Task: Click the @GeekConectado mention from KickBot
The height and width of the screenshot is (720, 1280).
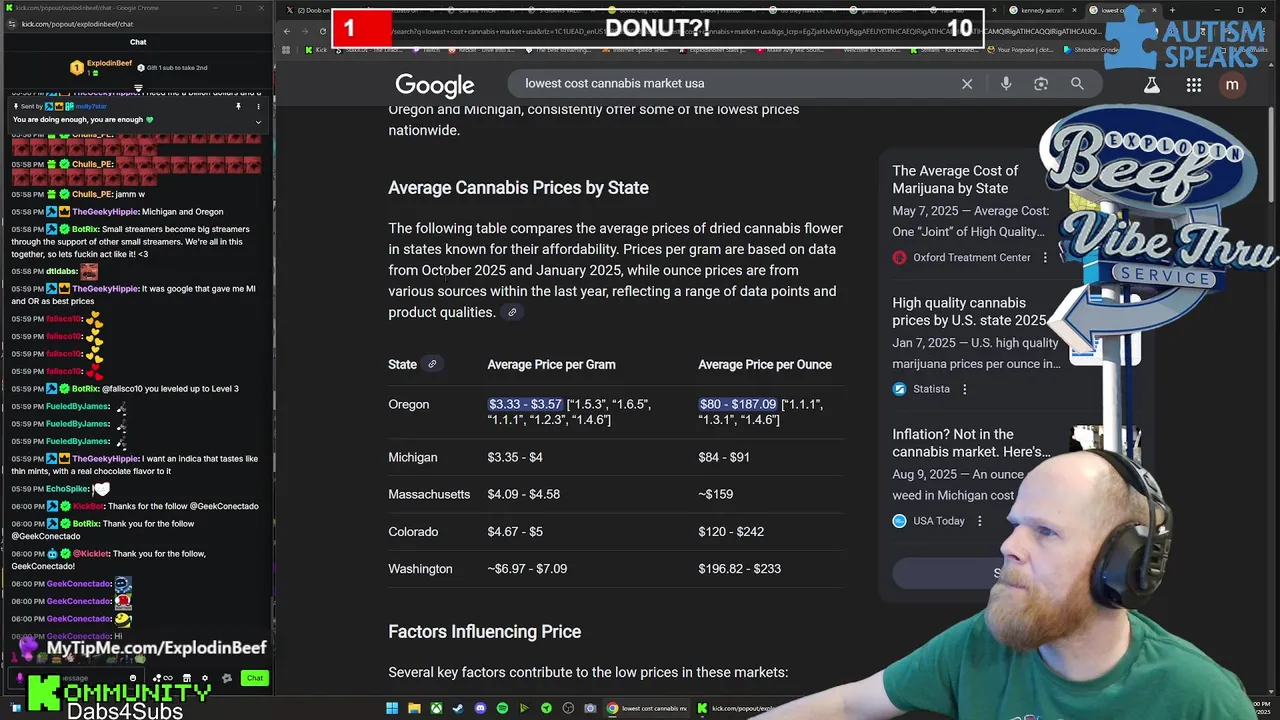Action: 224,506
